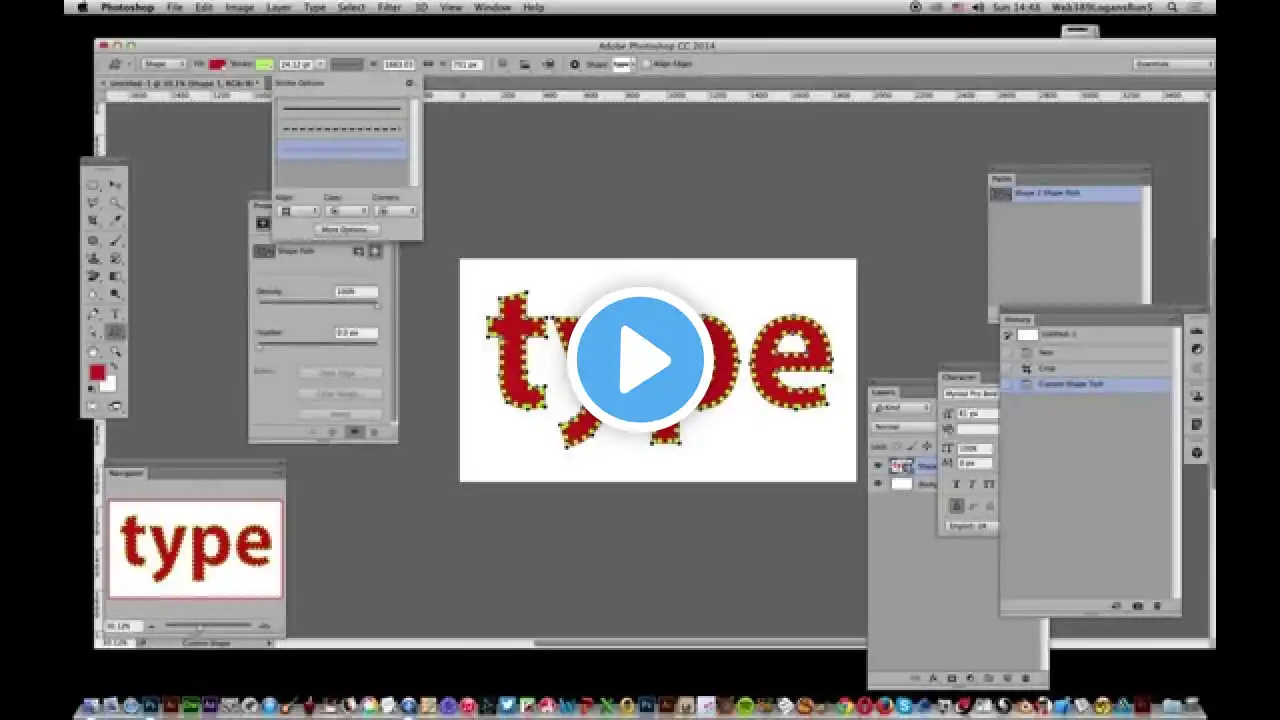Viewport: 1280px width, 720px height.
Task: Select the Rectangular Marquee tool
Action: tap(93, 185)
